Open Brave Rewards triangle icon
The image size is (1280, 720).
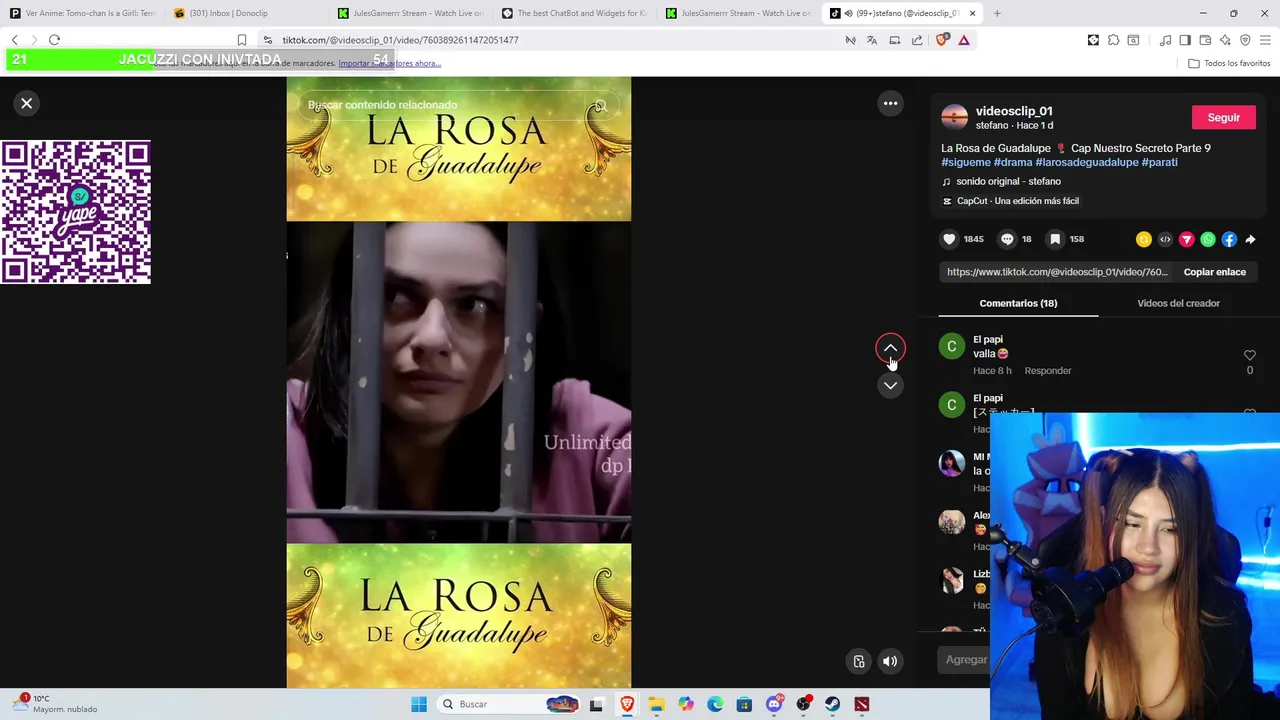click(964, 40)
